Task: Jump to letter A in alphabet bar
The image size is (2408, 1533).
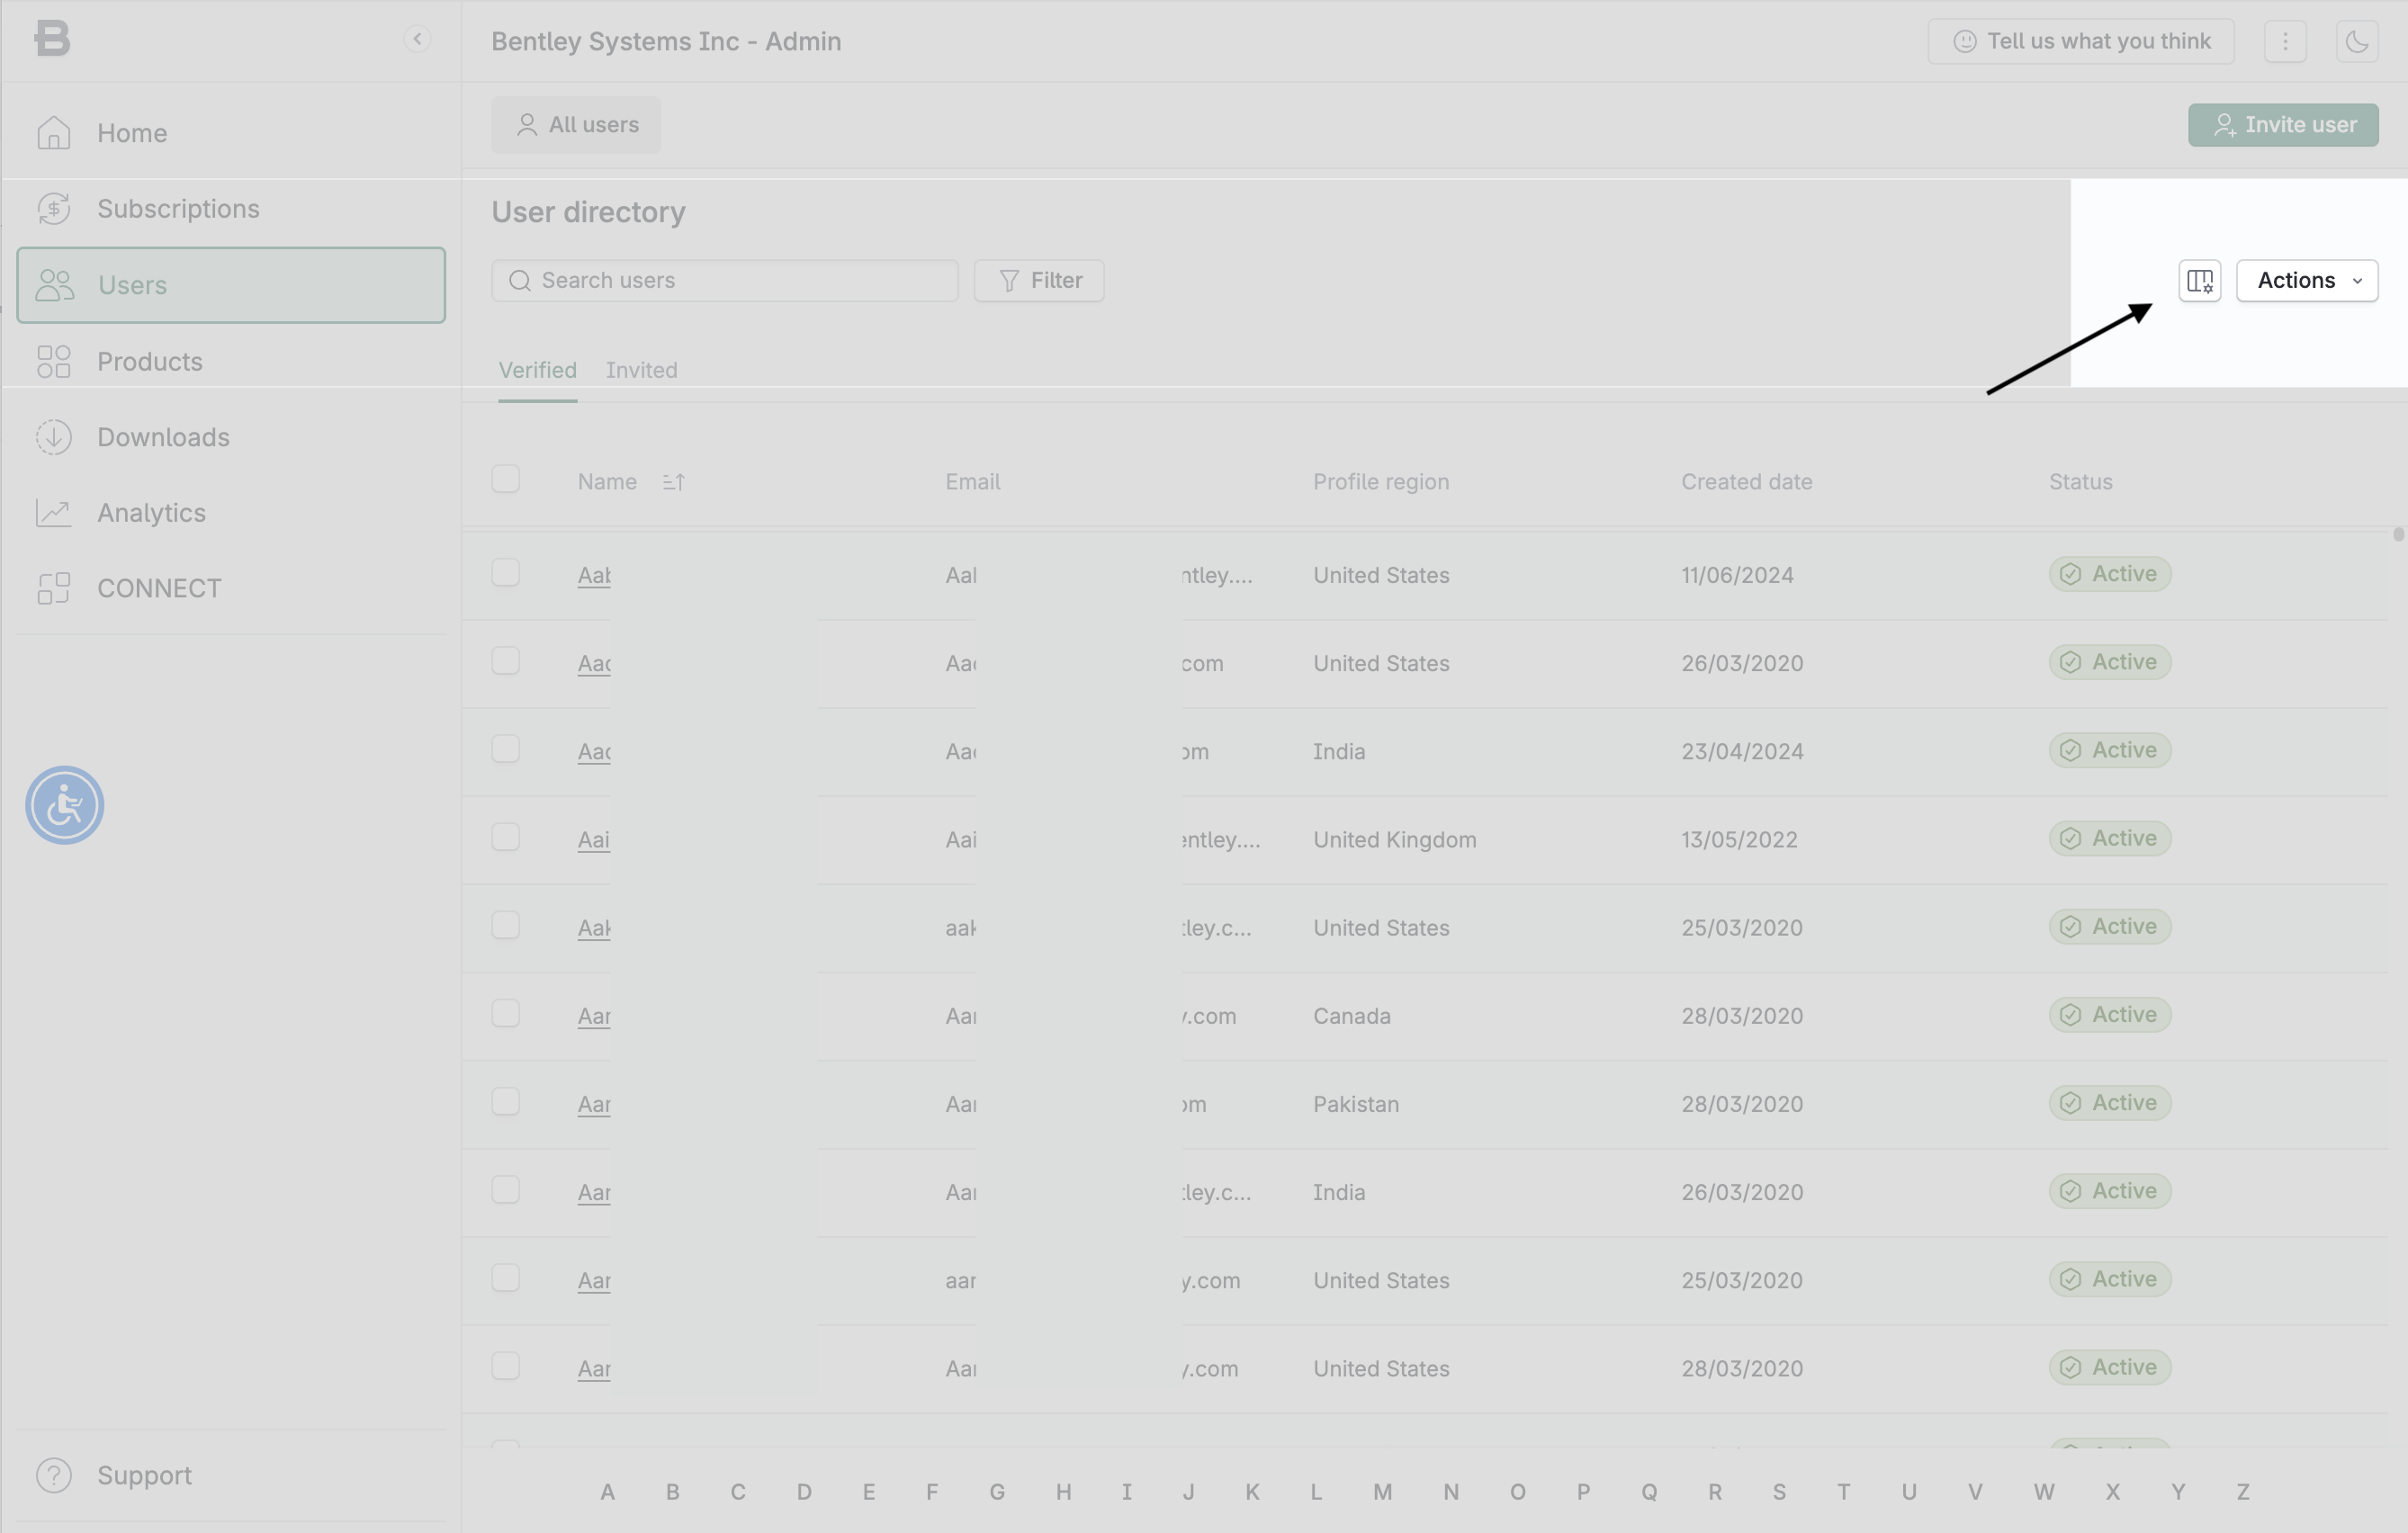Action: (607, 1492)
